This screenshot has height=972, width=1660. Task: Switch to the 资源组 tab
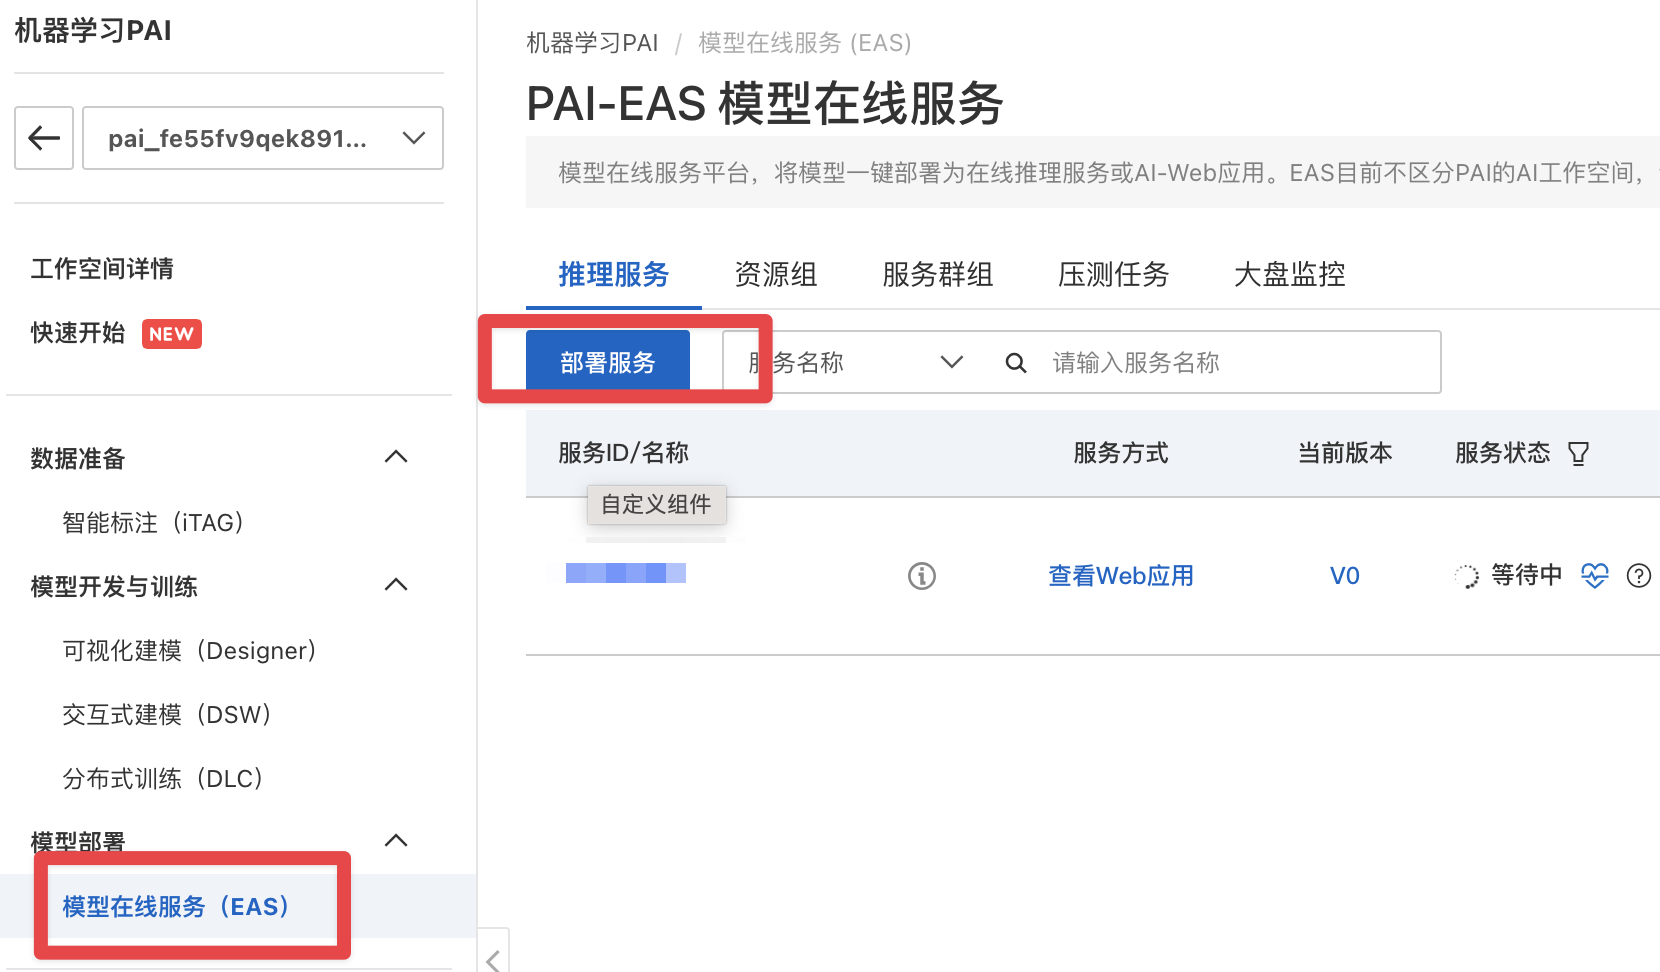pos(776,275)
